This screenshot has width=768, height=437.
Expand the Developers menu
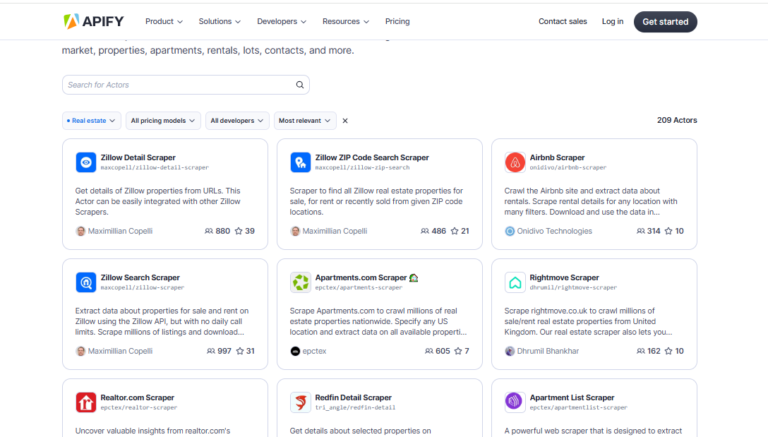coord(282,22)
